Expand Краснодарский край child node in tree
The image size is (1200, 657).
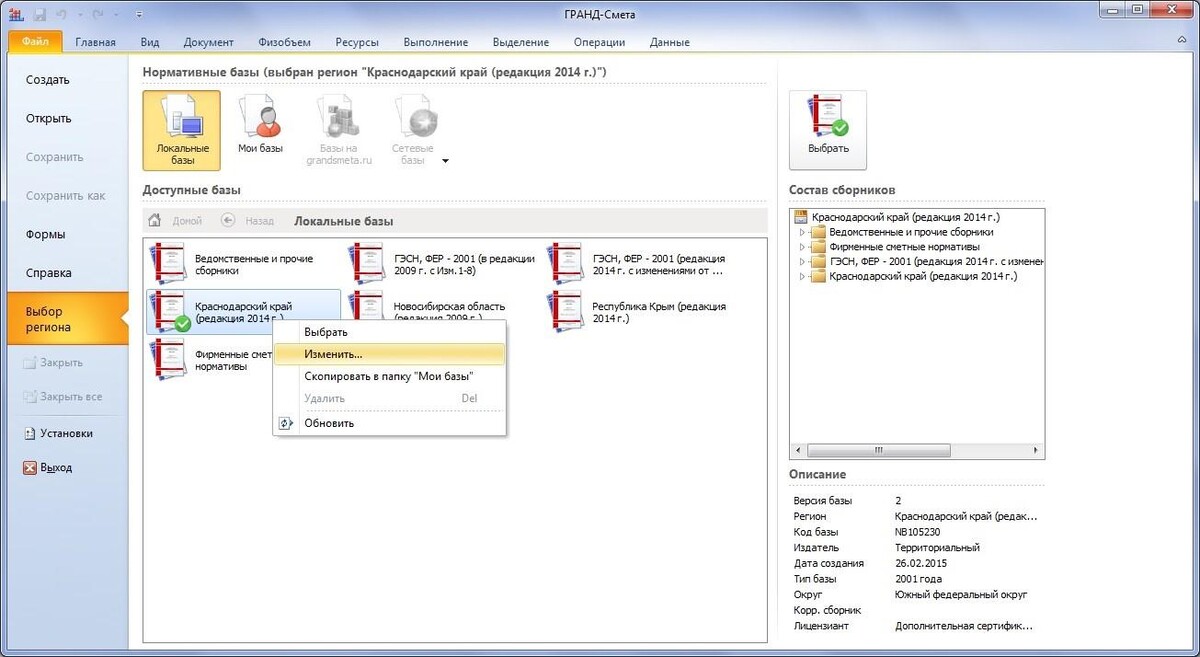(x=802, y=276)
